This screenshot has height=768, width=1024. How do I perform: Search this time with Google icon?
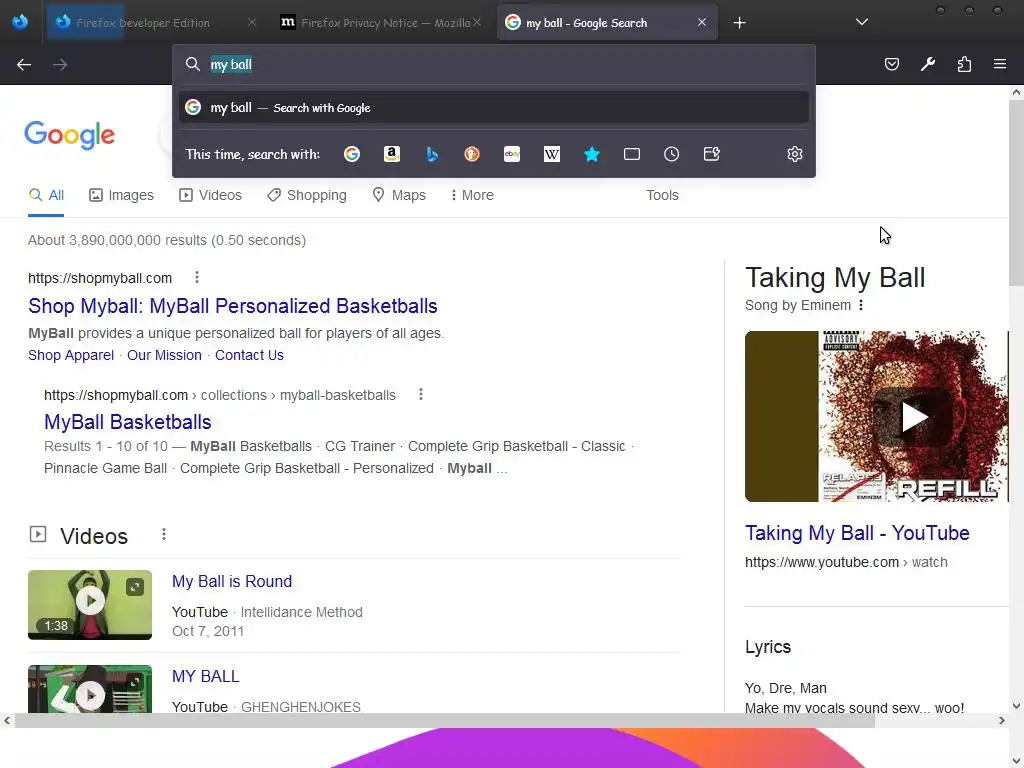352,154
